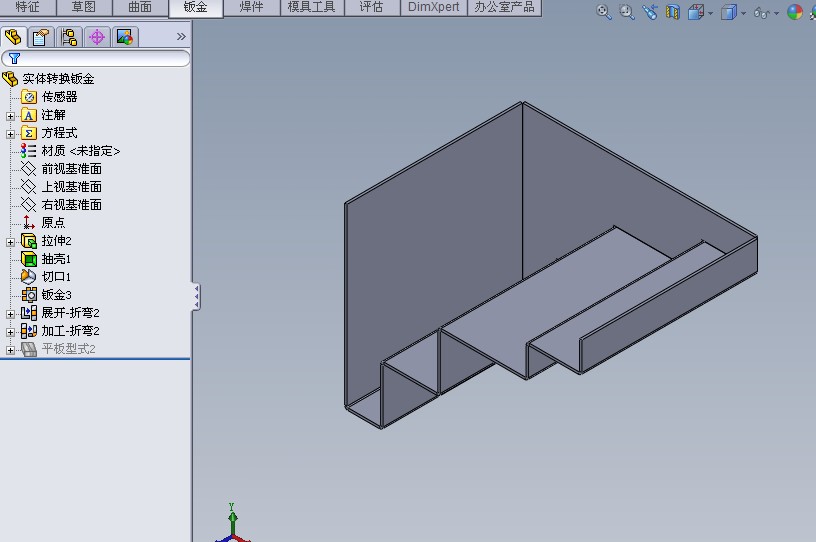Select 传感器 folder in tree
The image size is (816, 542).
point(59,97)
